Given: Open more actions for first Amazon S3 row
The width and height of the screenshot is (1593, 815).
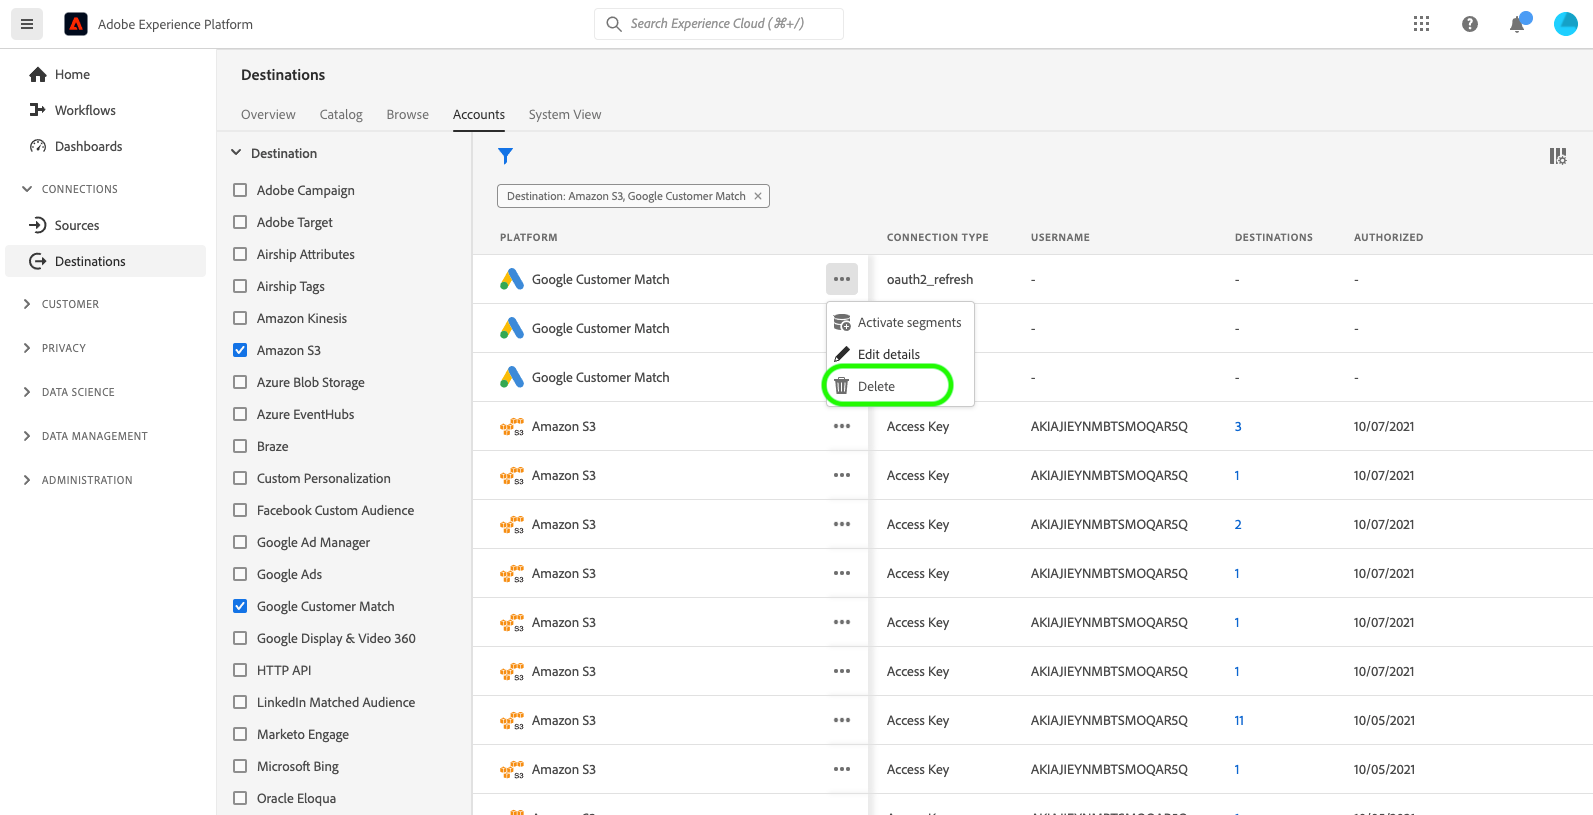Looking at the screenshot, I should 842,426.
